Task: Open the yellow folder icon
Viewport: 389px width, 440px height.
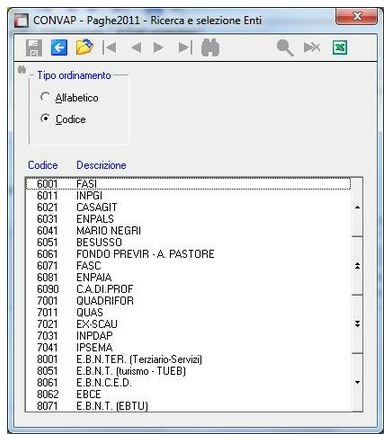Action: [x=84, y=47]
